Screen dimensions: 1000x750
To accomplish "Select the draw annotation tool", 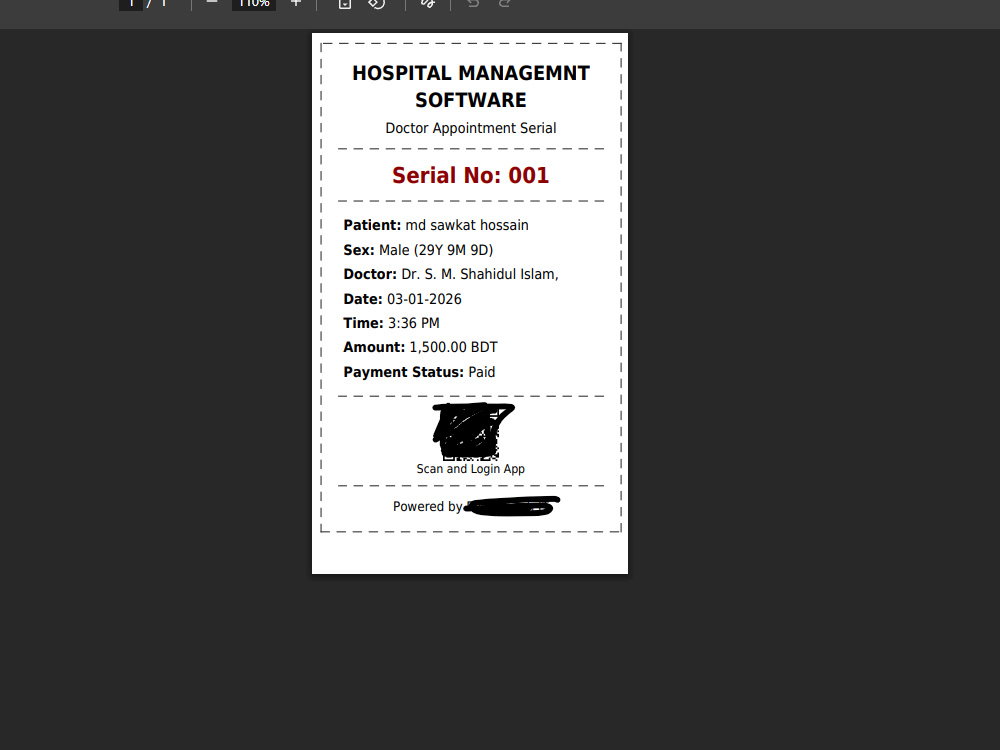I will click(x=428, y=3).
